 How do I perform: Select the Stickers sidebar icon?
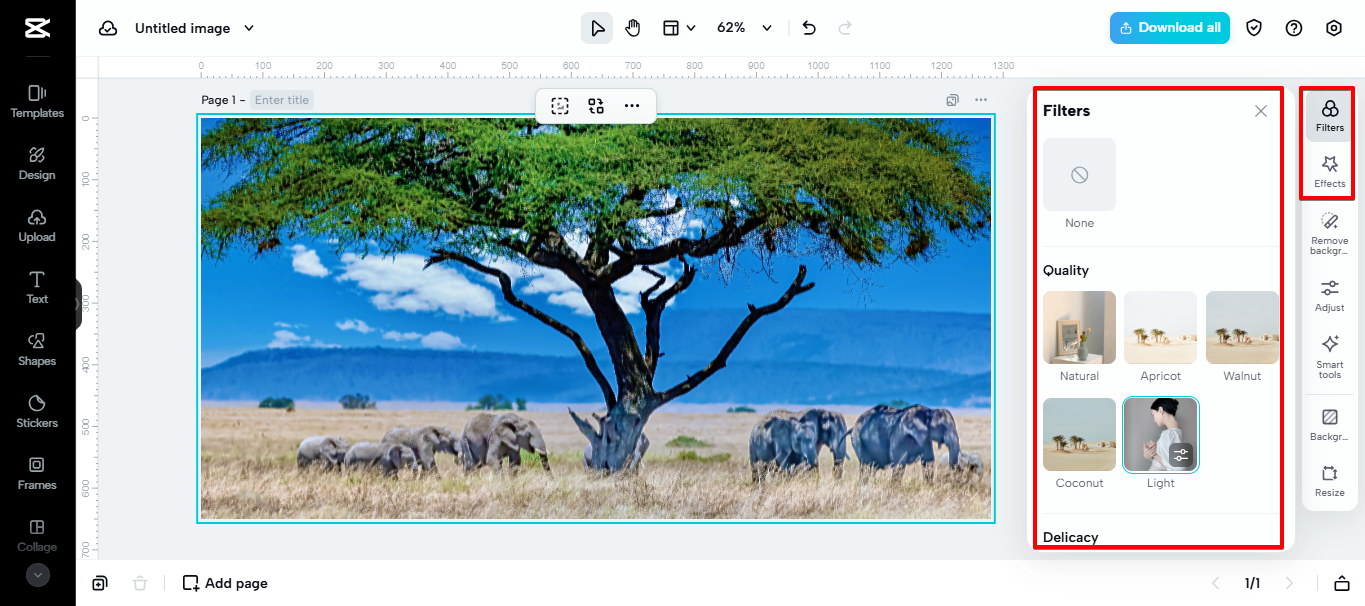click(37, 411)
